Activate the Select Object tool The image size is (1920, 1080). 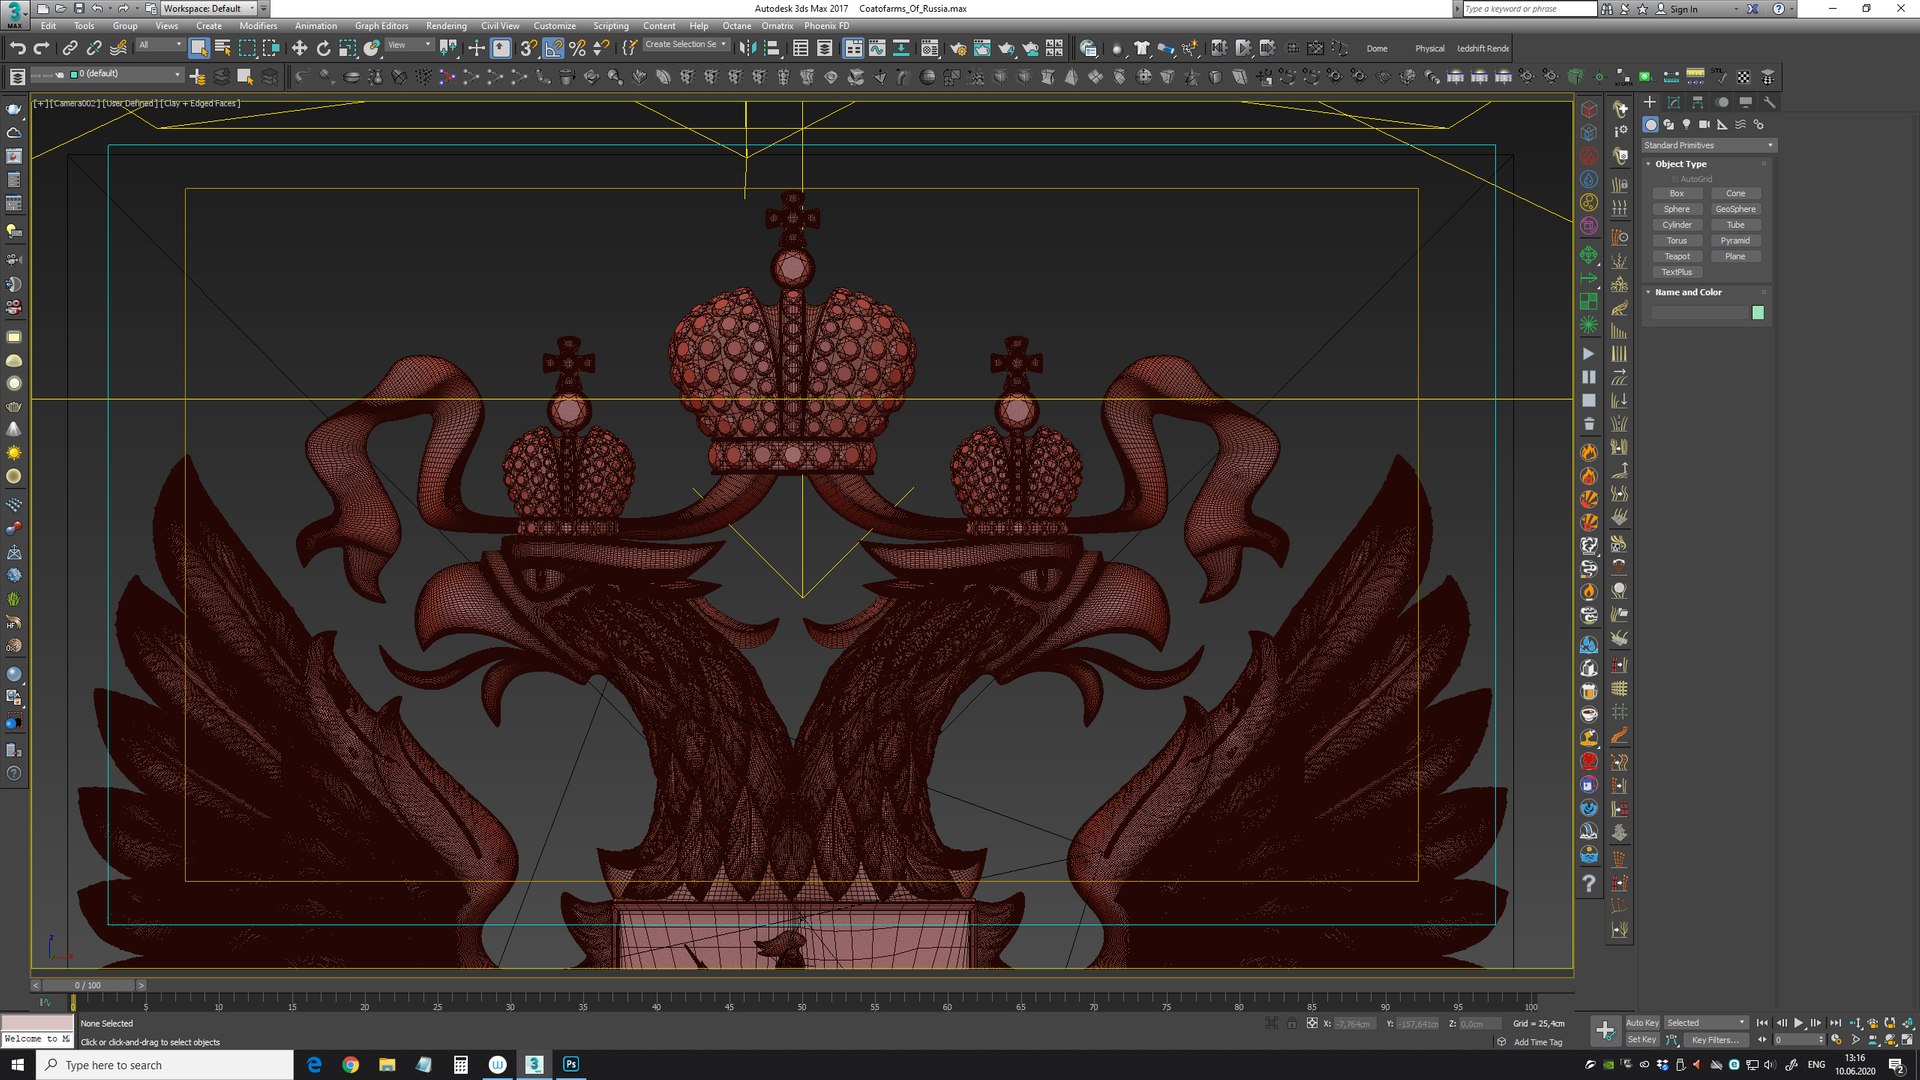(x=199, y=48)
